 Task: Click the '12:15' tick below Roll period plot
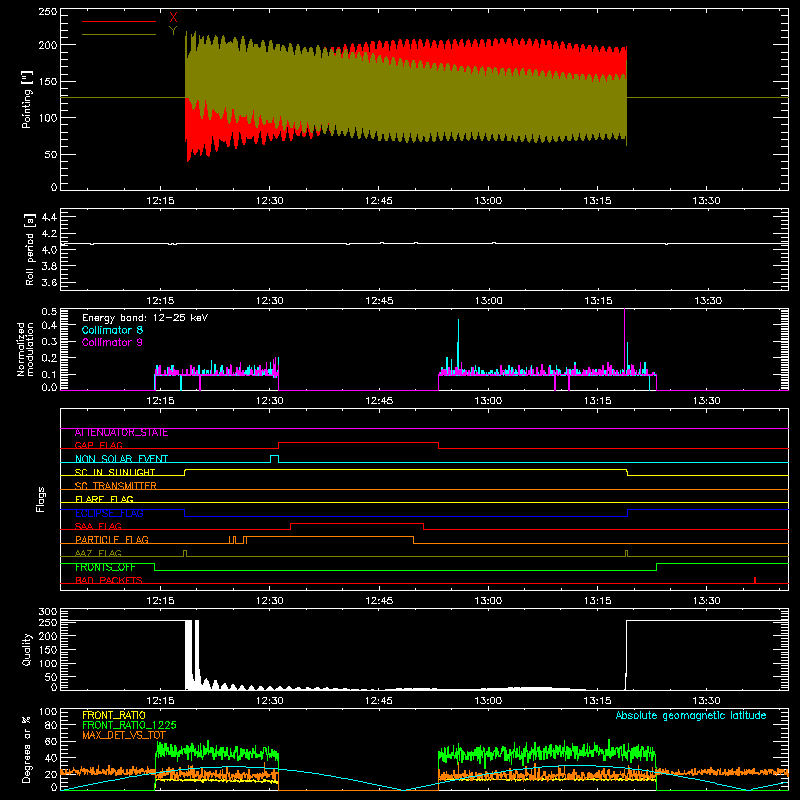[160, 301]
